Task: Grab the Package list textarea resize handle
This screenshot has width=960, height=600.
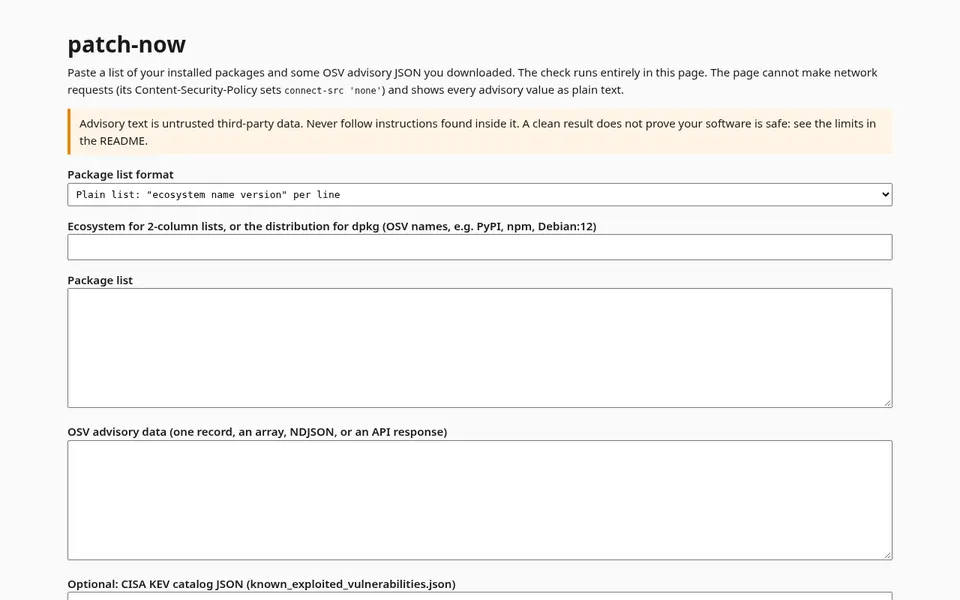Action: point(888,403)
